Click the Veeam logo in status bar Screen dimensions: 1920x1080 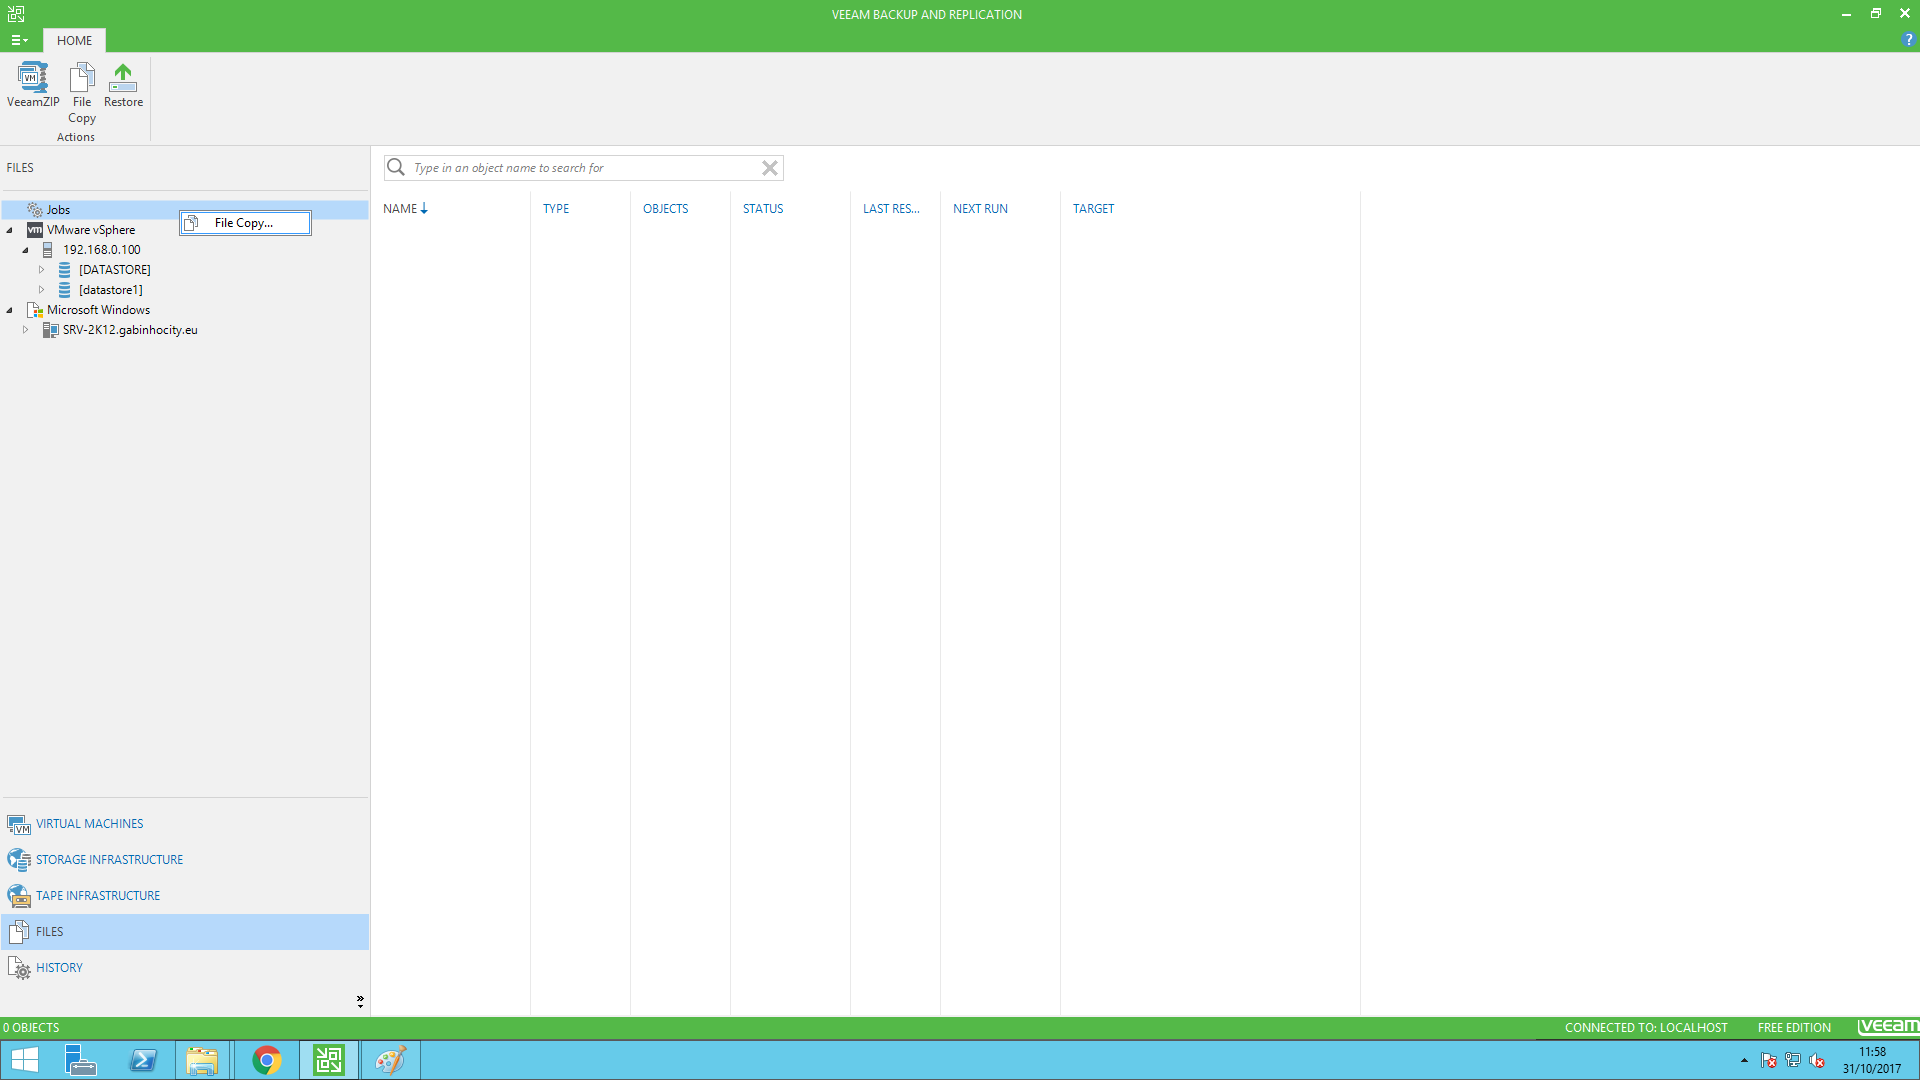[x=1888, y=1027]
